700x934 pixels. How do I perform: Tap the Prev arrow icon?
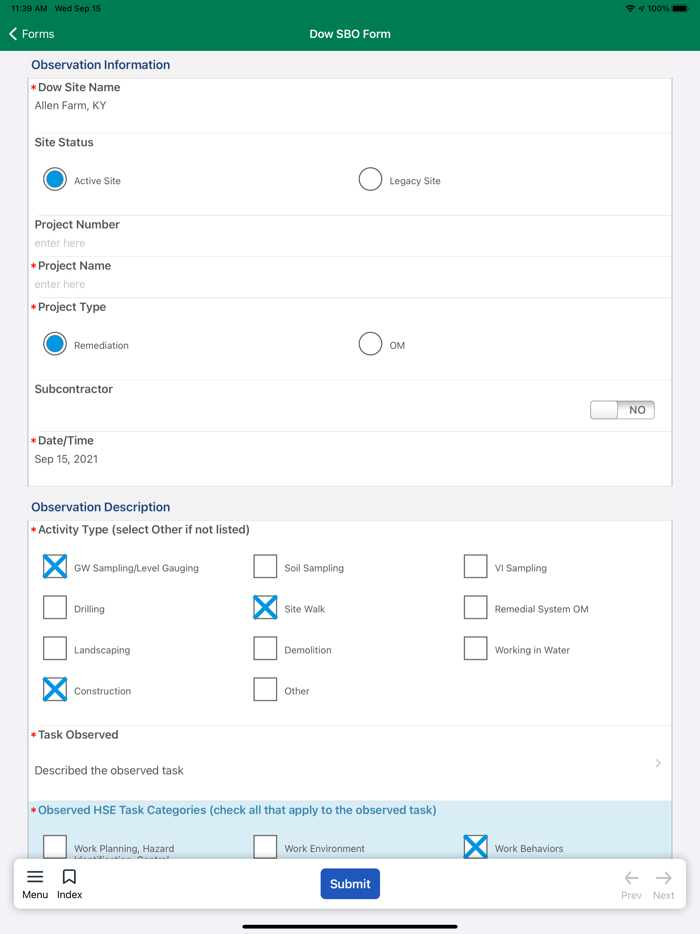tap(631, 878)
